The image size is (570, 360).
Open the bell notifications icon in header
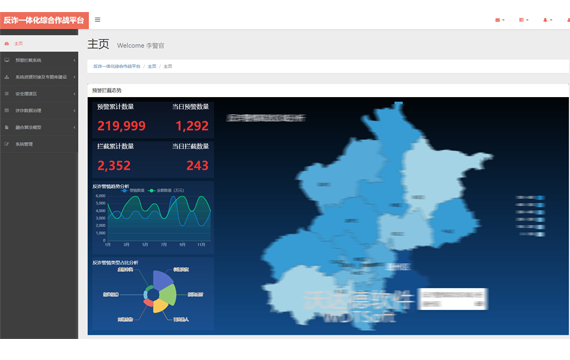coord(545,20)
